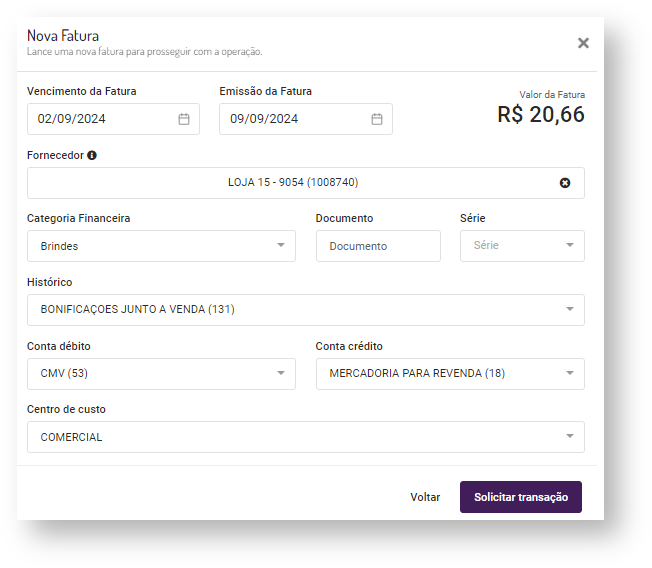Open the Série dropdown
652x568 pixels.
tap(570, 245)
